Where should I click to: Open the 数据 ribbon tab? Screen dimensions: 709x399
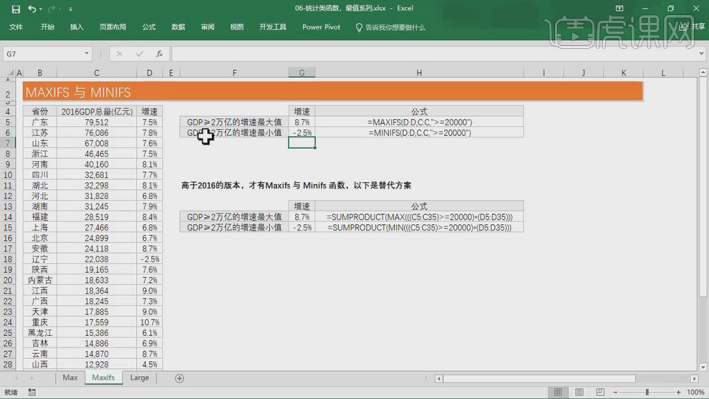click(x=178, y=27)
